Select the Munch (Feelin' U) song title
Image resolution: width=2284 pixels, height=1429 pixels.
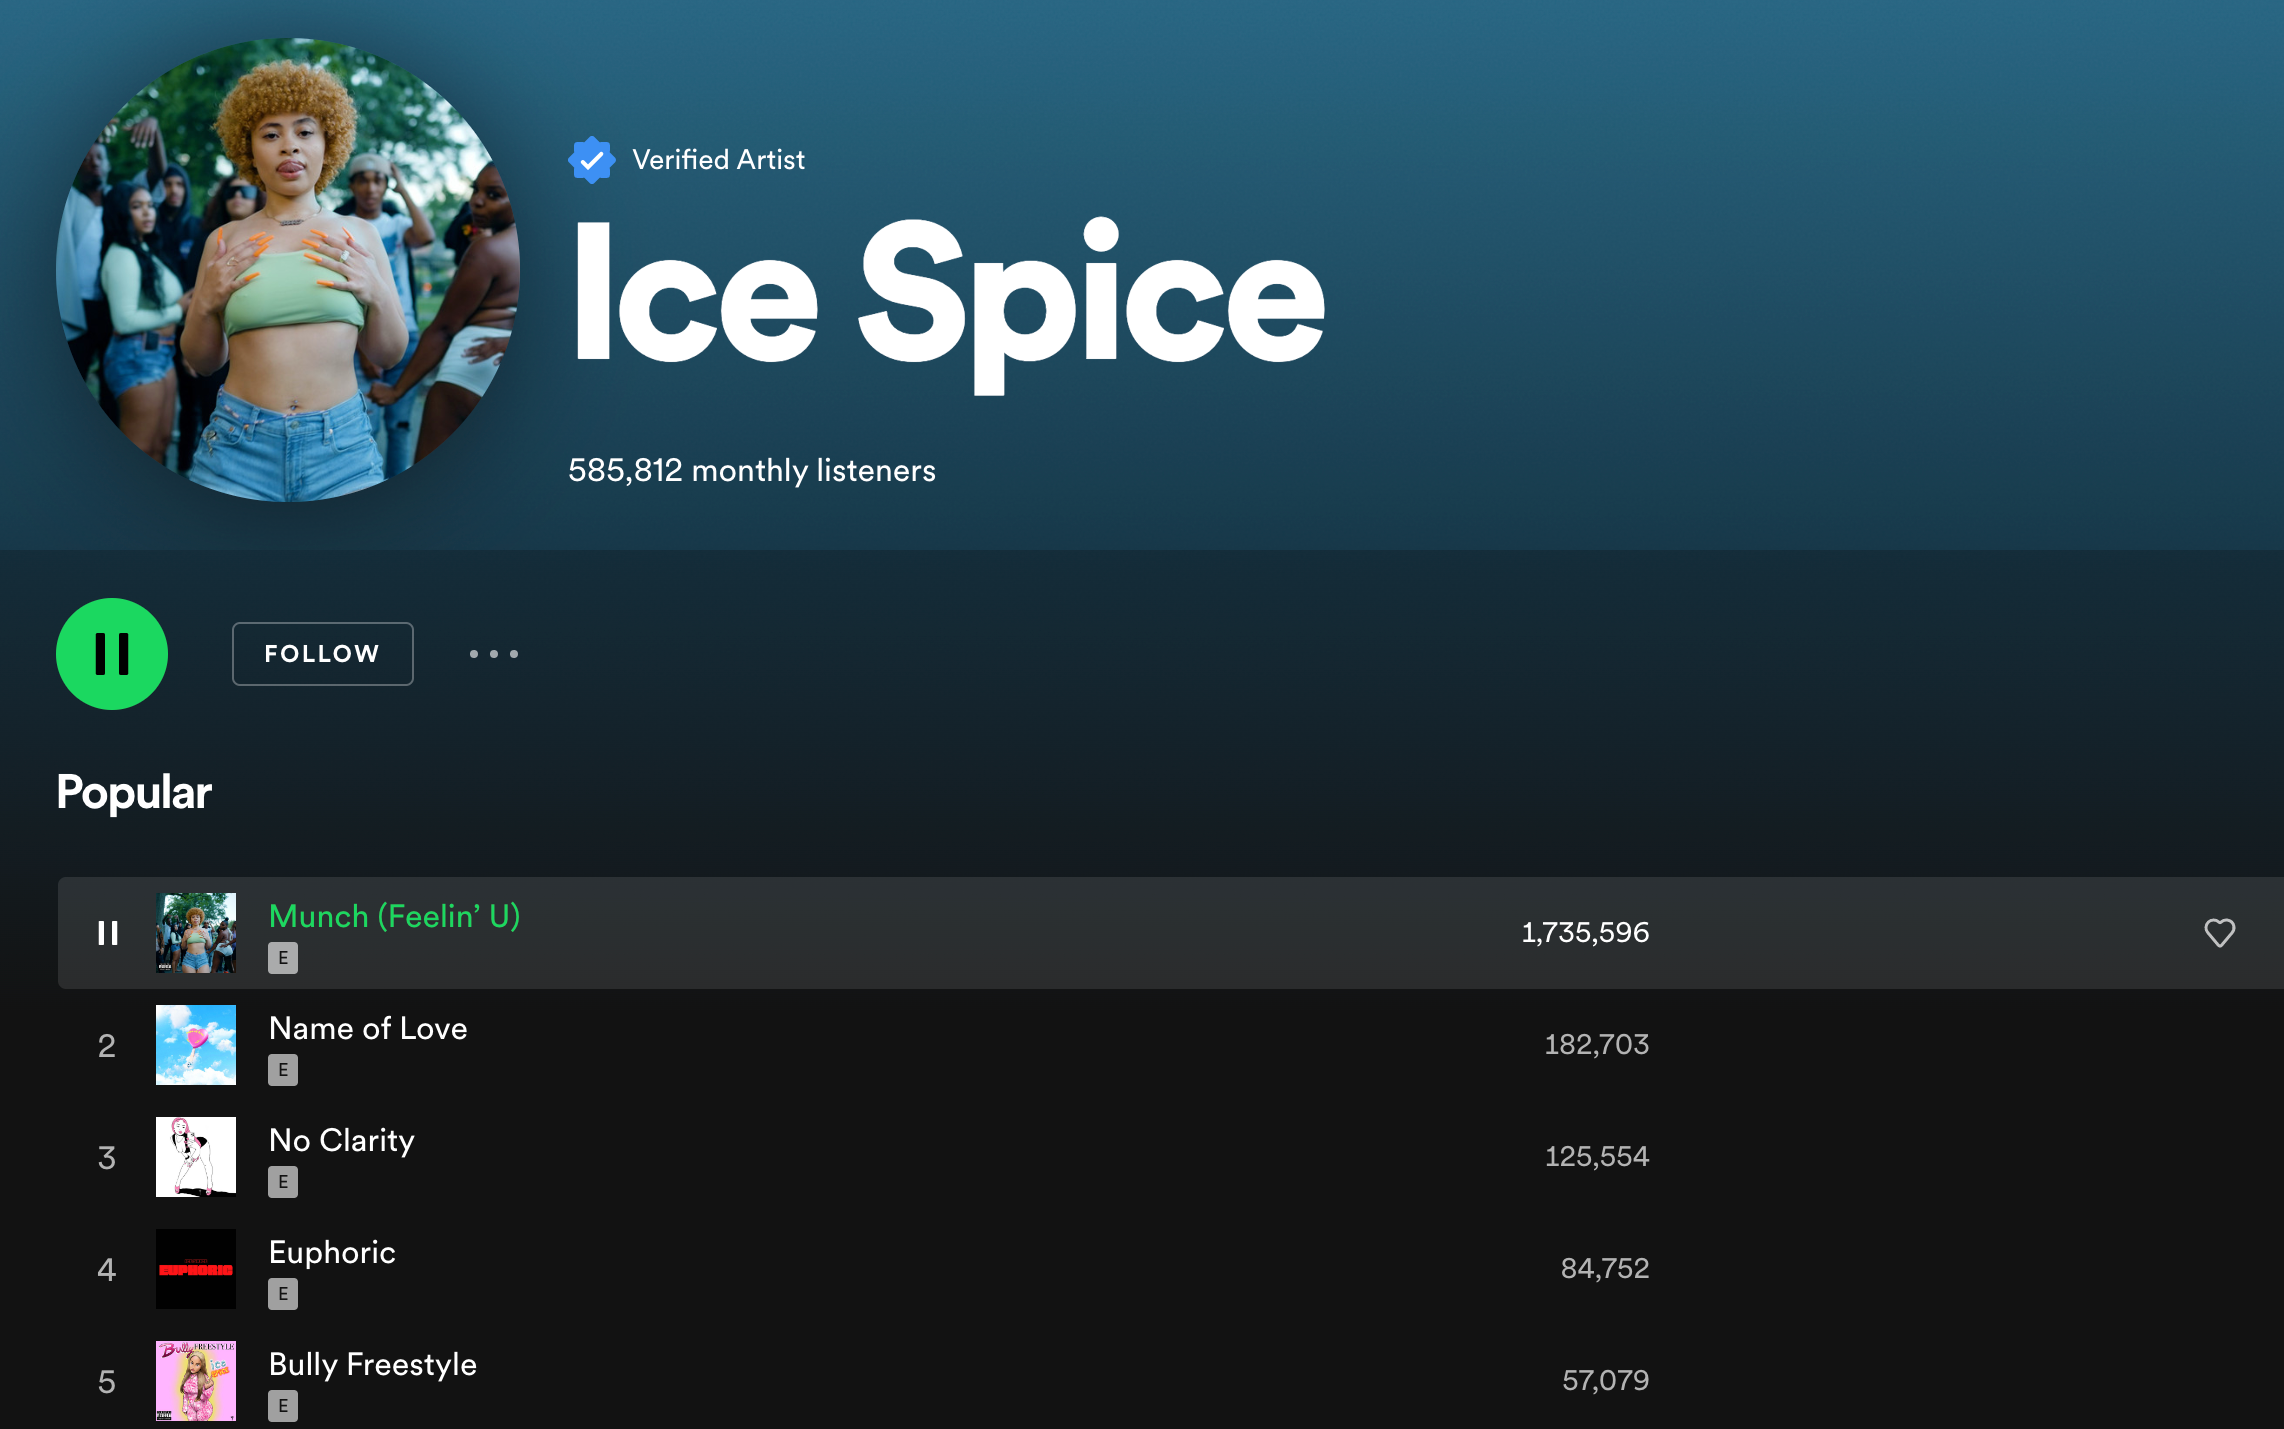pos(394,916)
